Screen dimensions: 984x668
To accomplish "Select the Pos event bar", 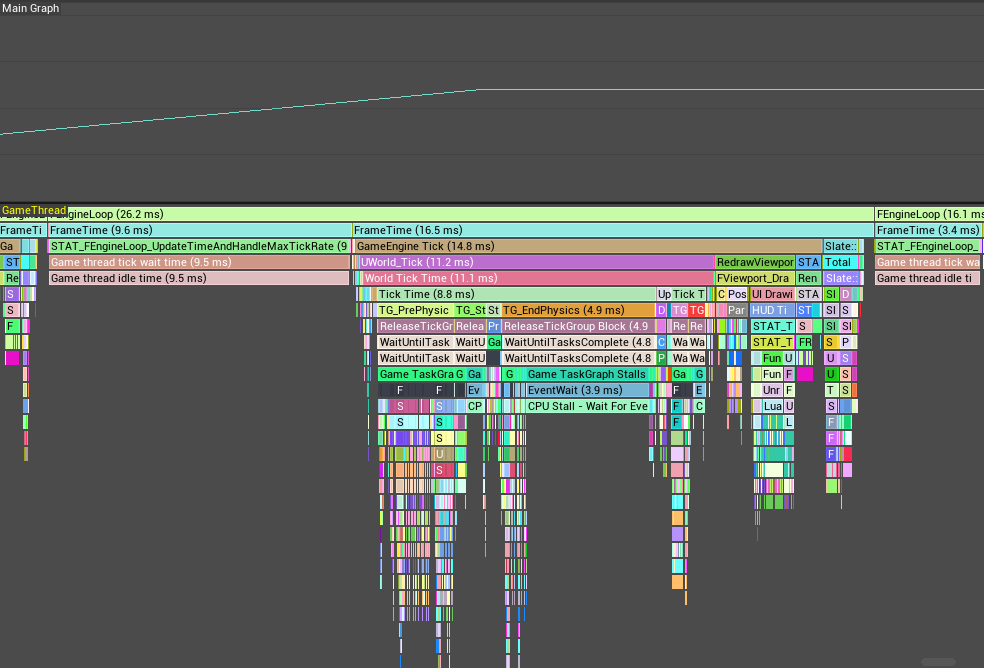I will point(737,294).
